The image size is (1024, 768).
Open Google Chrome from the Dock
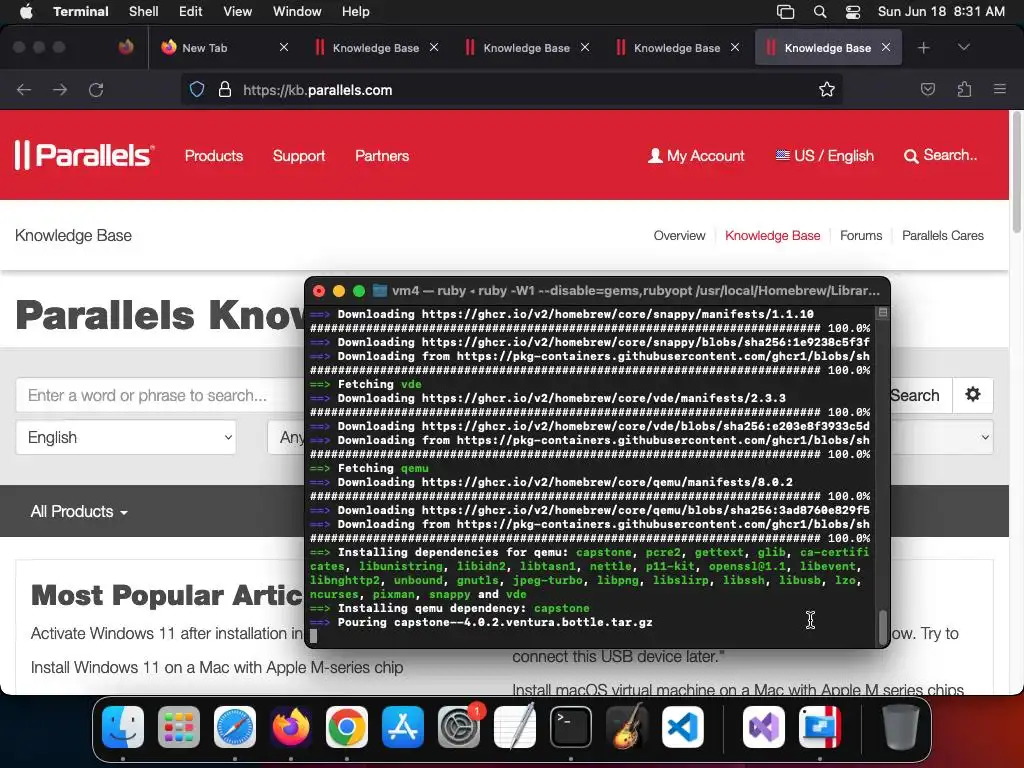point(347,726)
